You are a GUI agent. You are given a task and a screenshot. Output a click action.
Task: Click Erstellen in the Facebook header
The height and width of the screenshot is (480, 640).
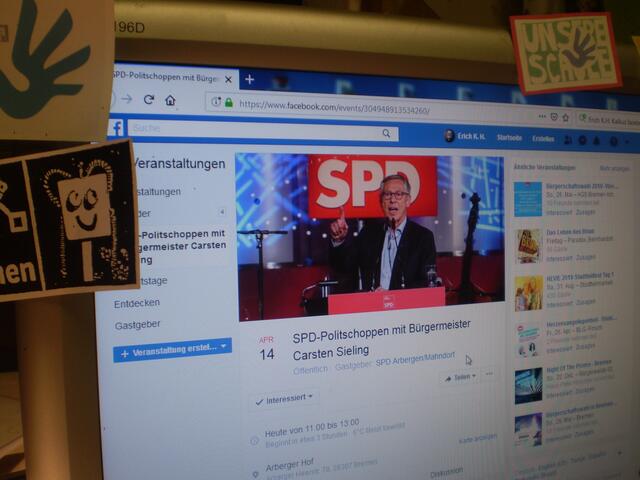coord(543,139)
